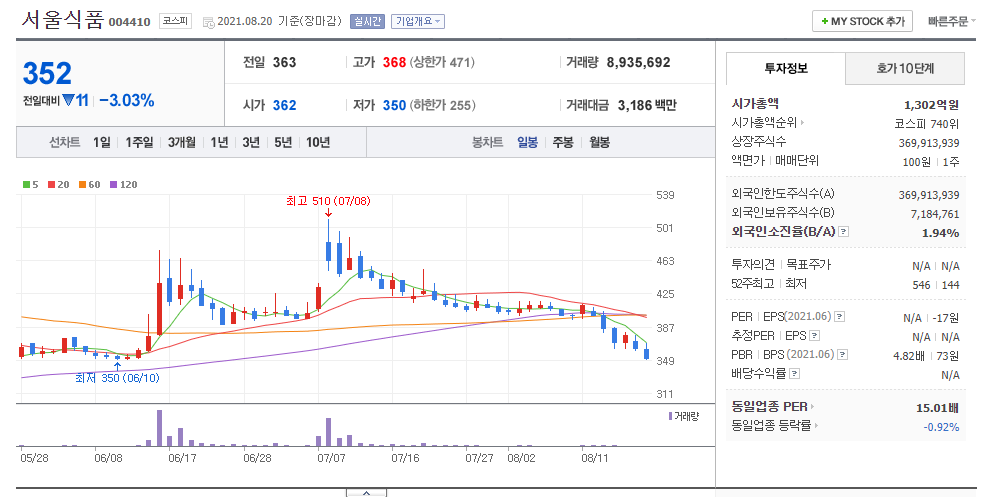
Task: Click the PBR value 4.82배
Action: pos(911,355)
